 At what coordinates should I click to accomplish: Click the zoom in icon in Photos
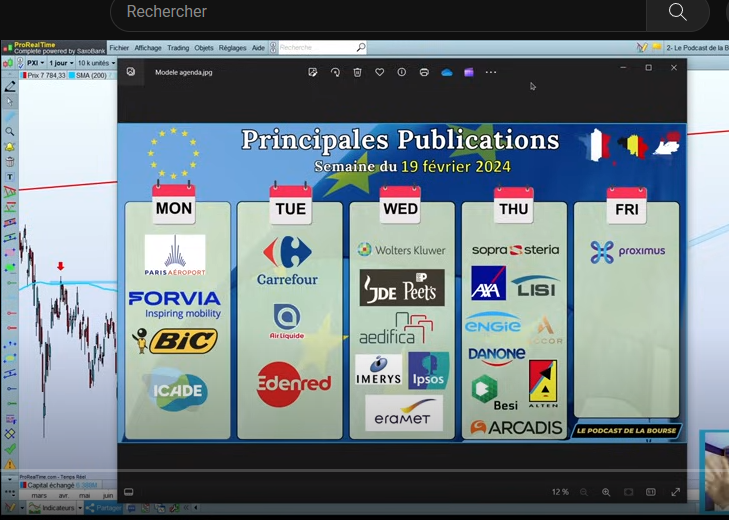click(606, 492)
